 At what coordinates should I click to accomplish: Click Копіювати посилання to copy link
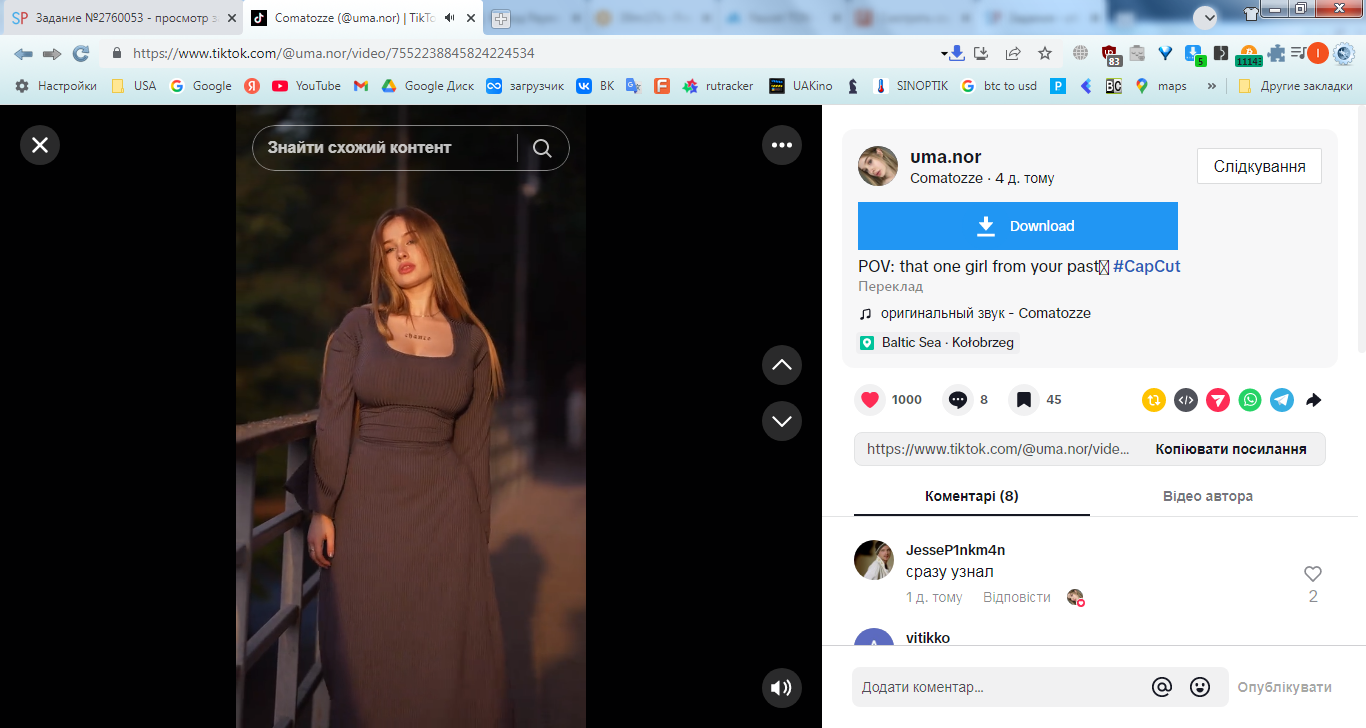click(x=1231, y=449)
